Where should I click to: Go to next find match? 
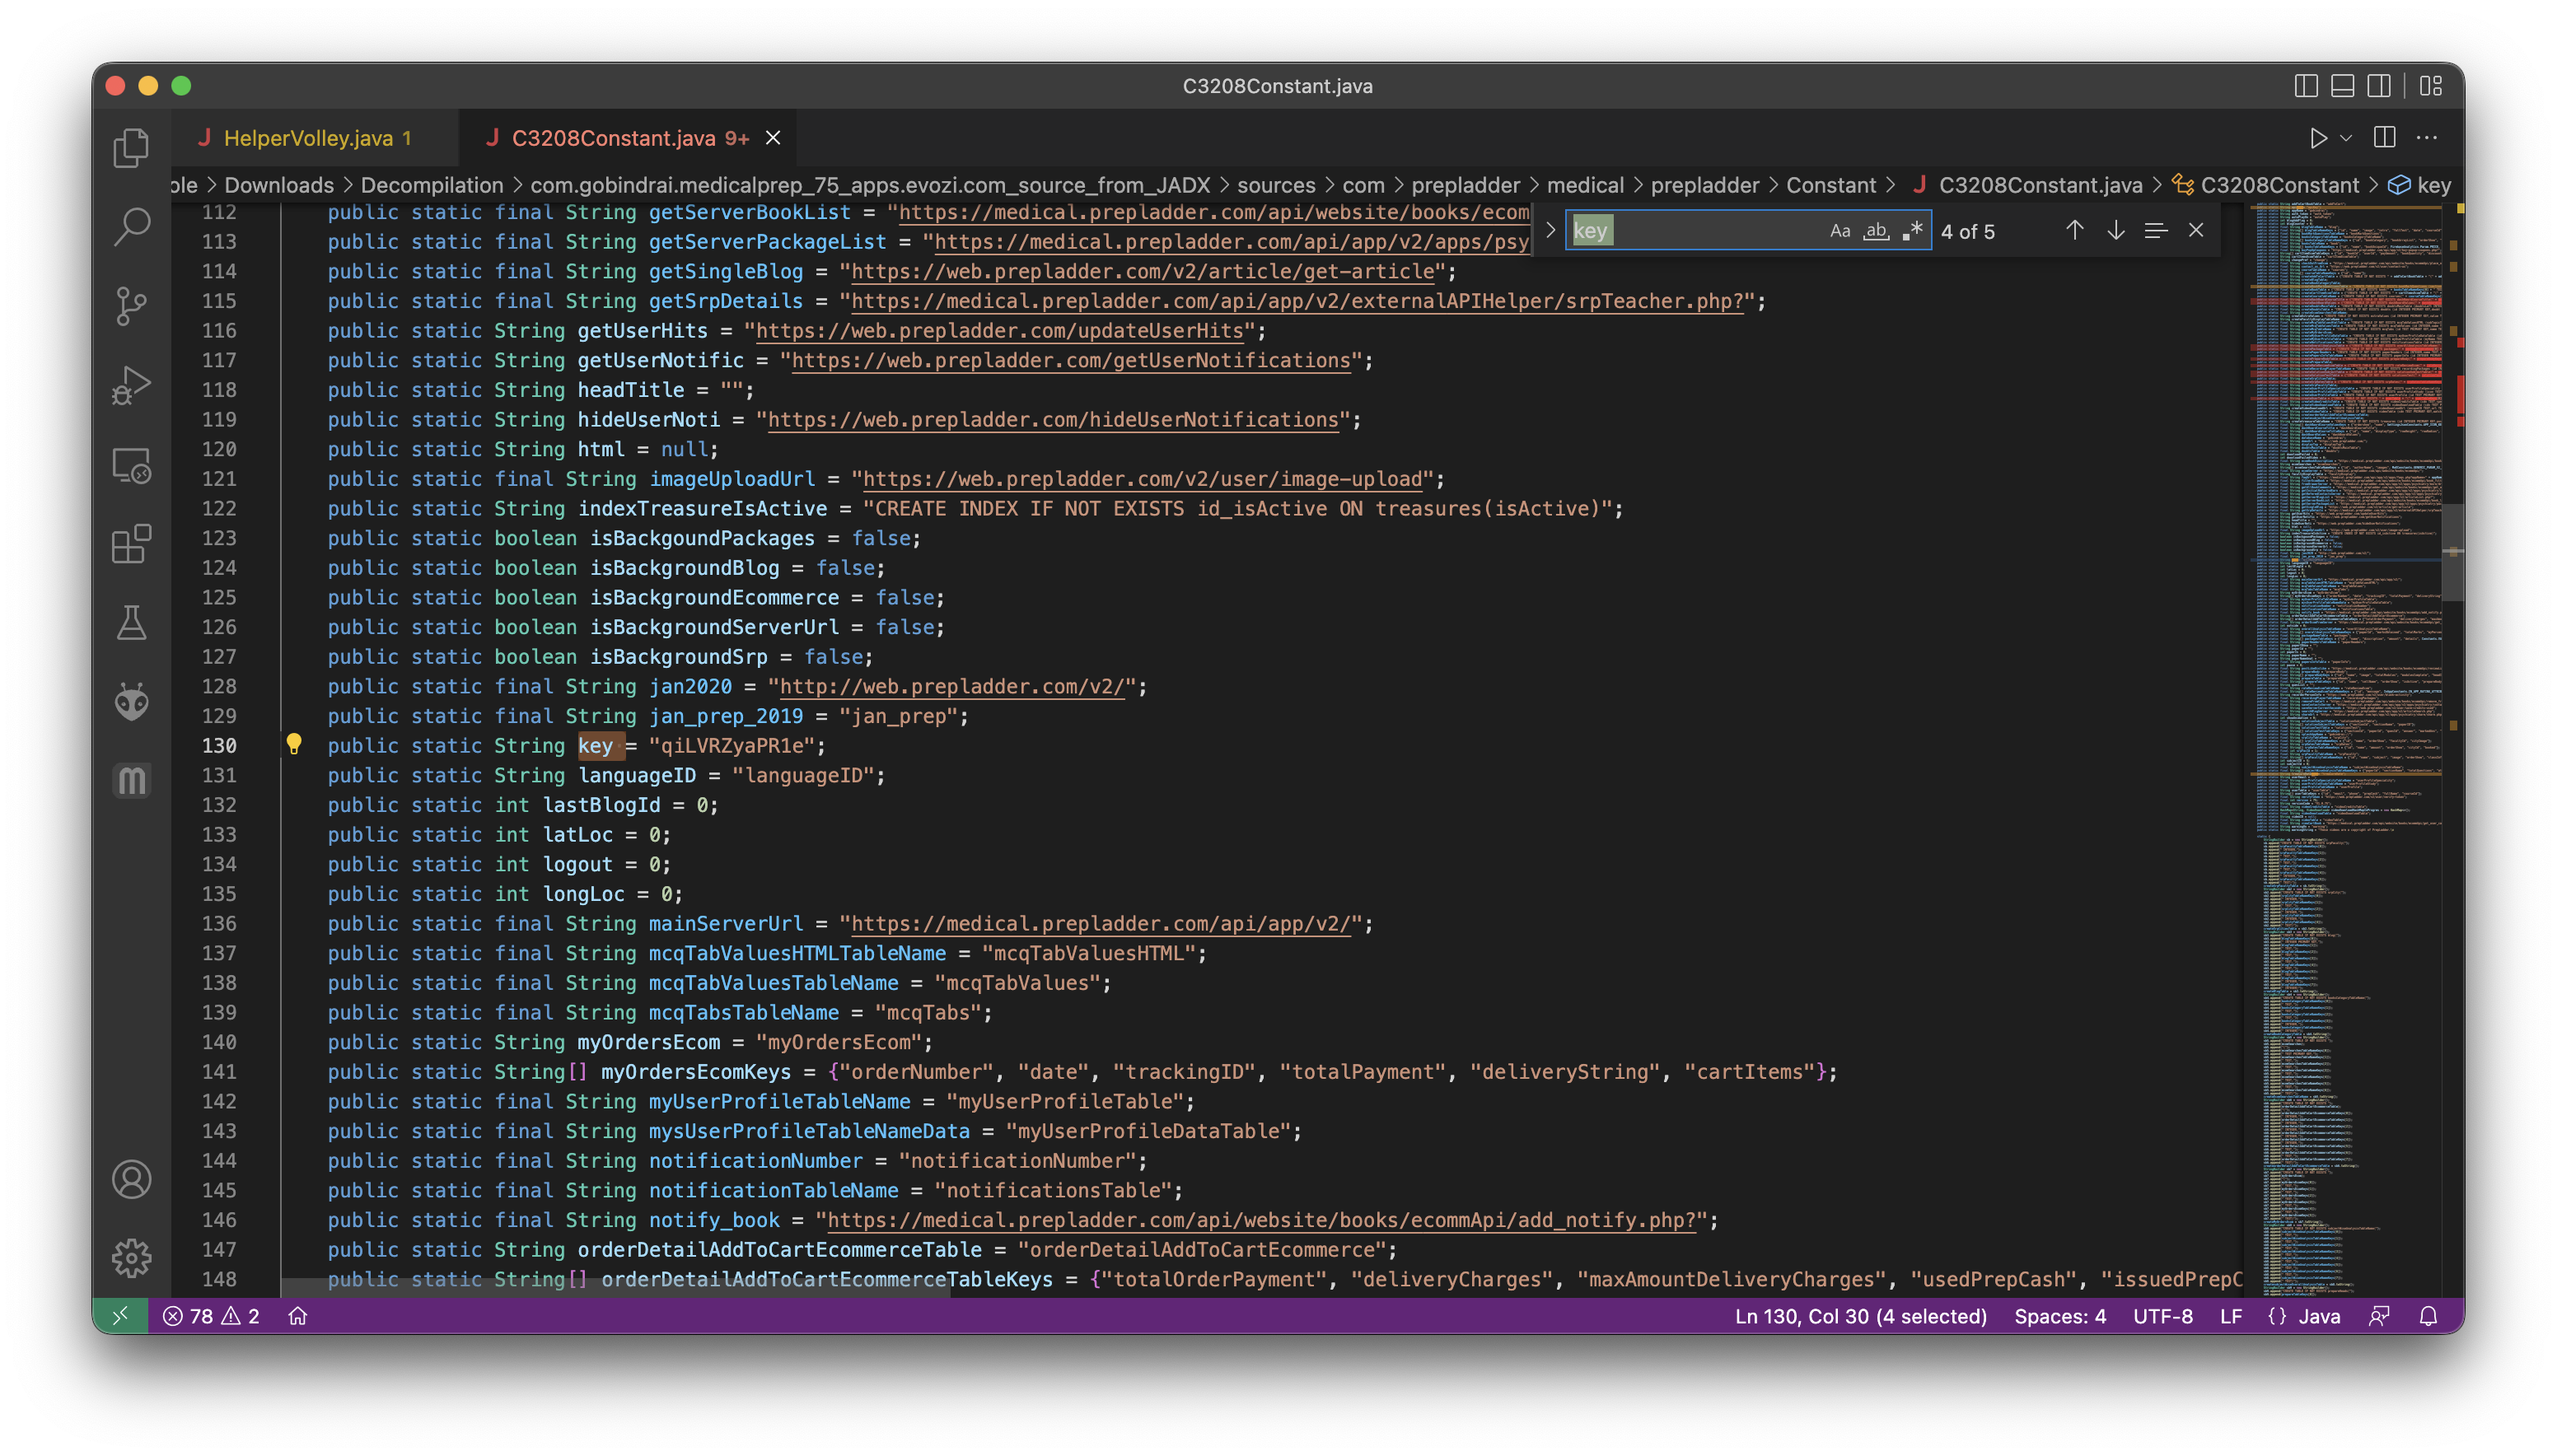pos(2115,231)
